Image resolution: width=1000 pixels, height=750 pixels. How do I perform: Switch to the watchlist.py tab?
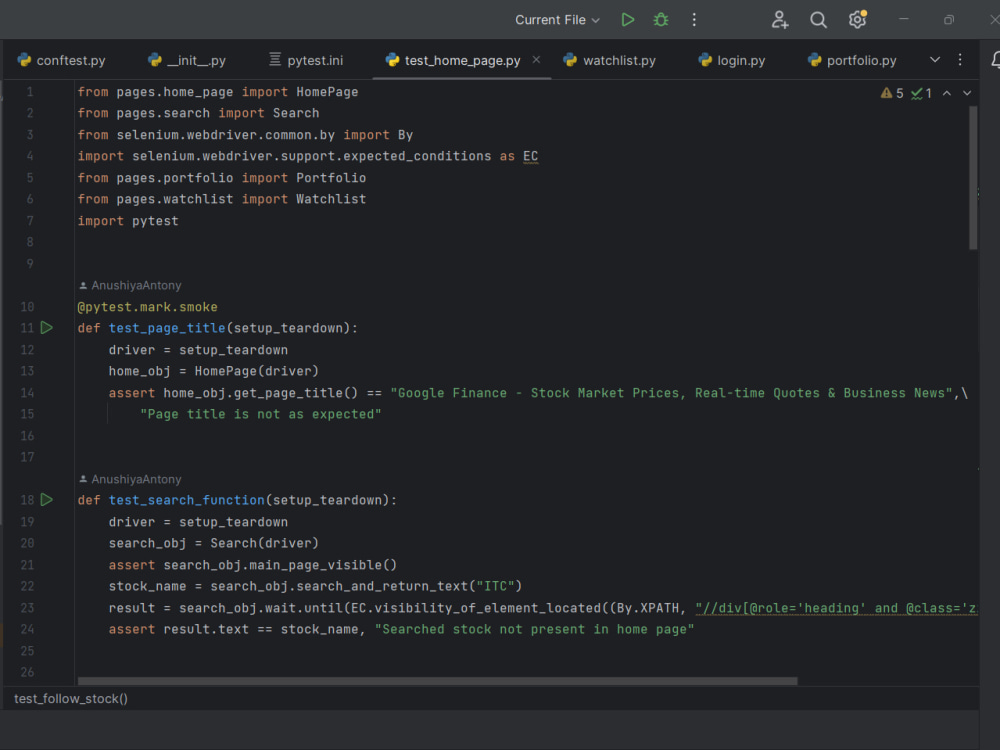tap(619, 61)
